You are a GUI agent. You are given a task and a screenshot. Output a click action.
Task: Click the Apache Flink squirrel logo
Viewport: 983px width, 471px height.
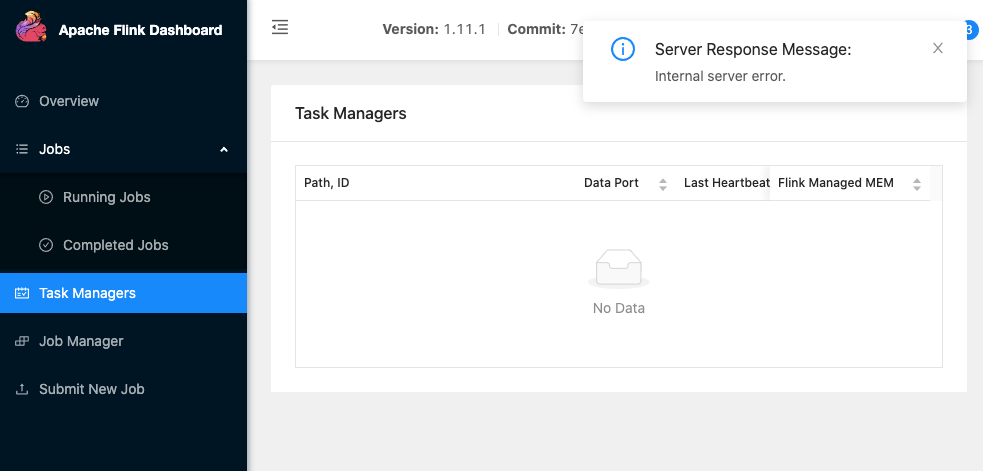coord(32,28)
